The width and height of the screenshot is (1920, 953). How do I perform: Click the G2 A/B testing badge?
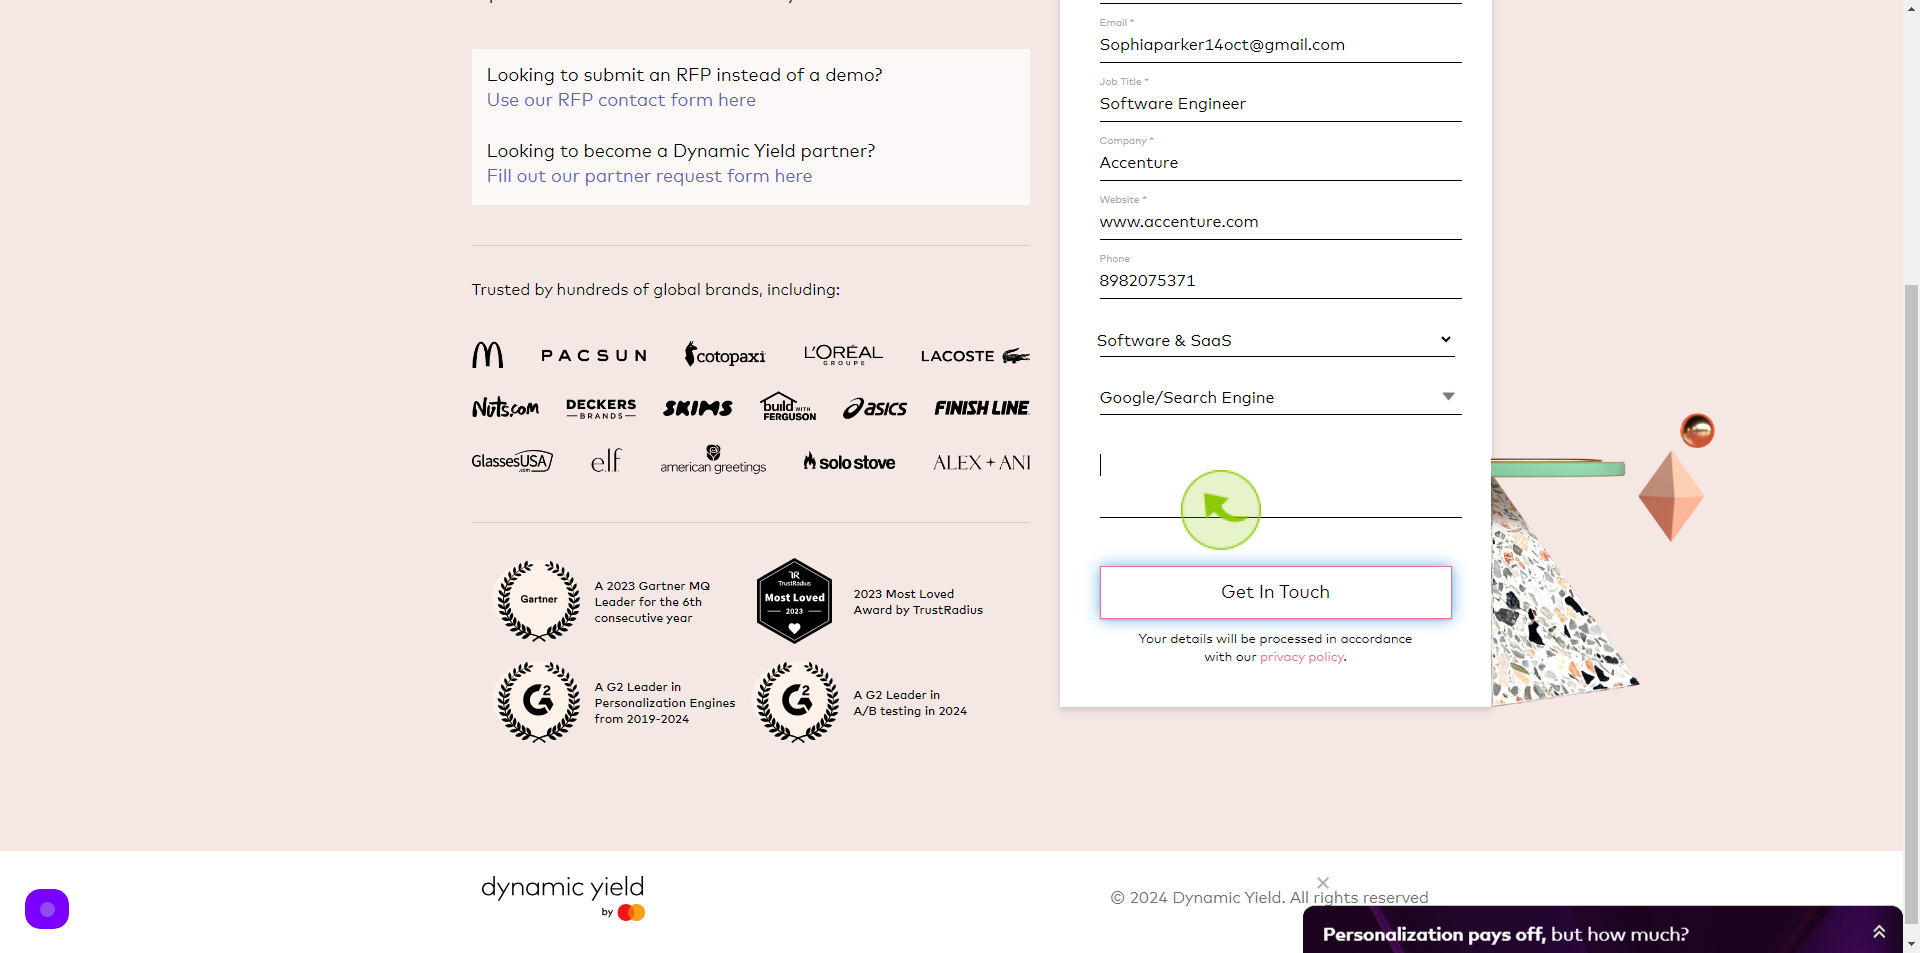797,702
